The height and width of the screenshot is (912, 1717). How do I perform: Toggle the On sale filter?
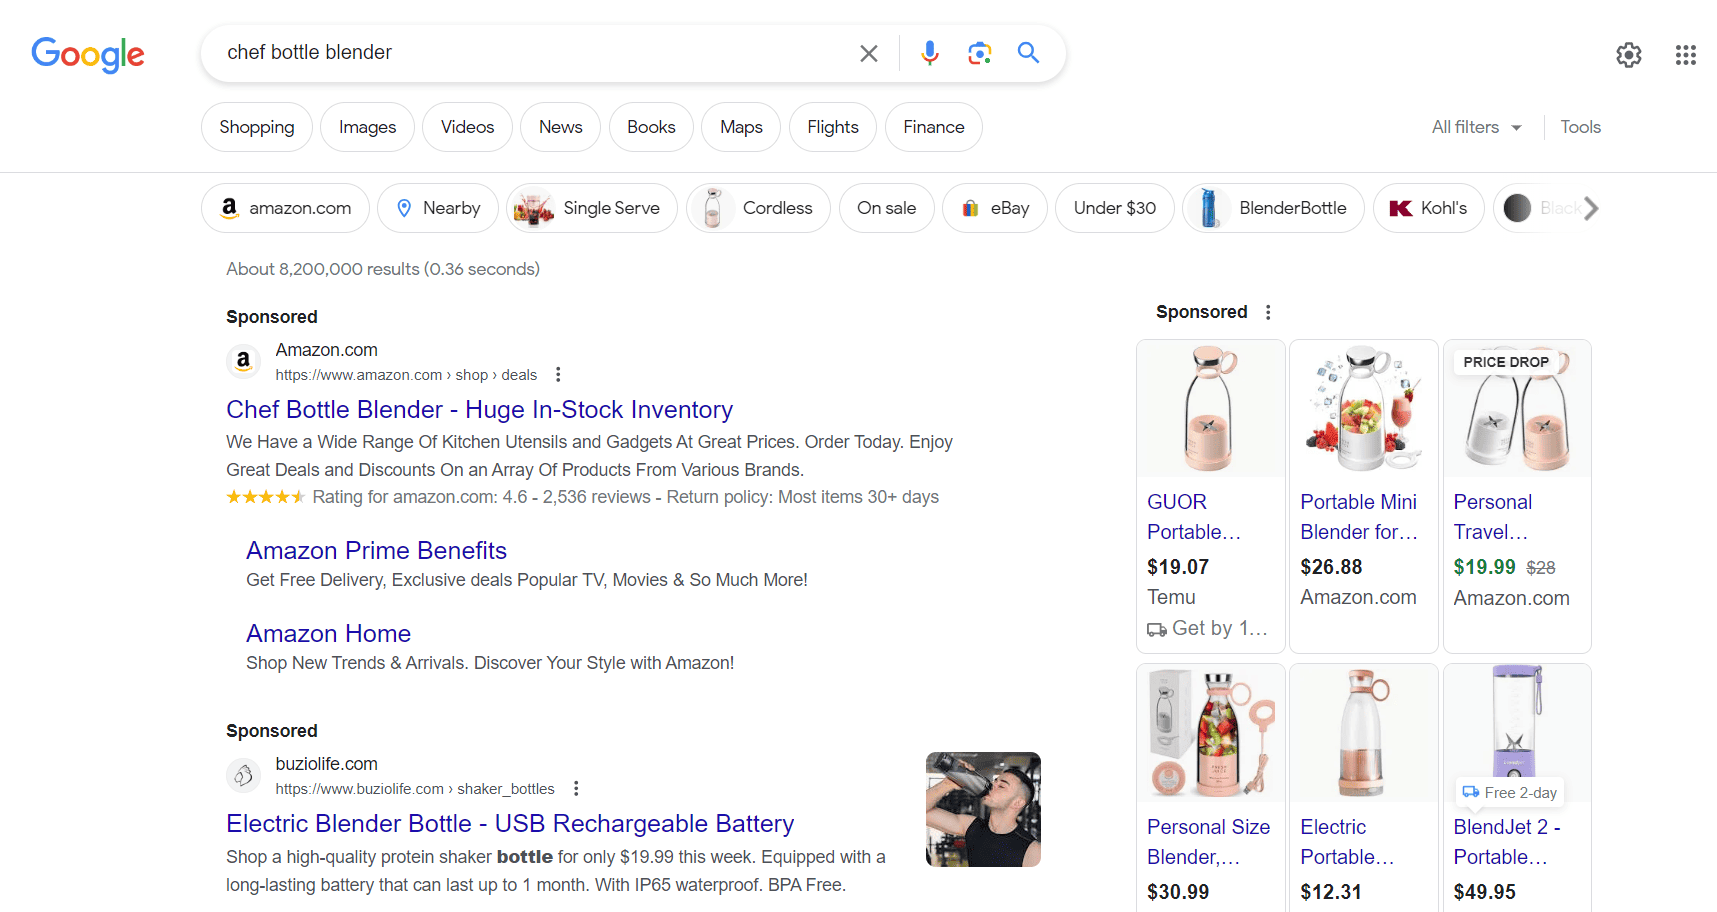(x=886, y=208)
